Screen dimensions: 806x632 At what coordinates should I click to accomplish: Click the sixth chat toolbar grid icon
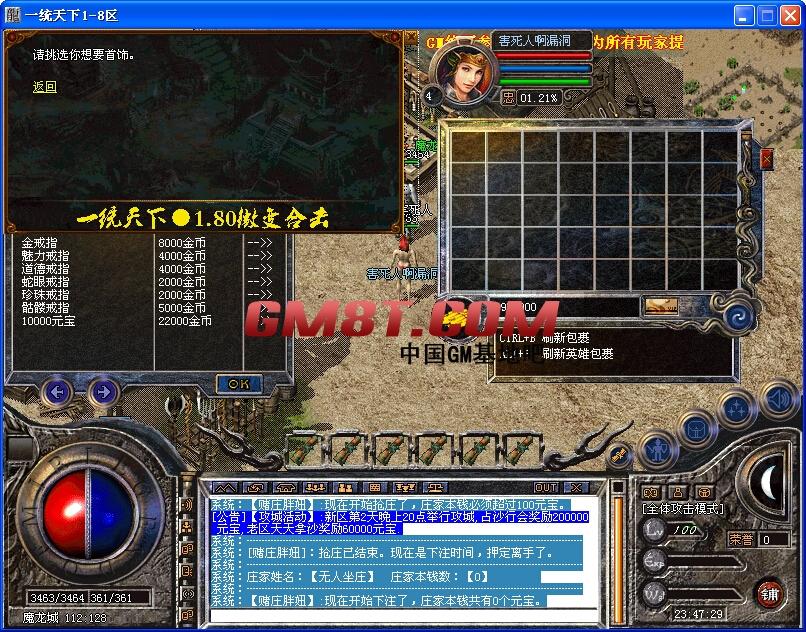tap(375, 487)
